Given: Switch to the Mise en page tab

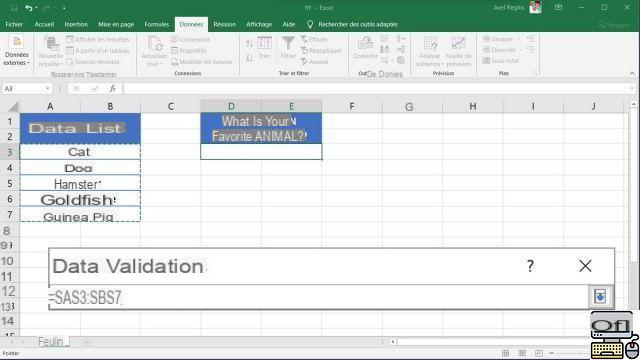Looking at the screenshot, I should click(116, 24).
